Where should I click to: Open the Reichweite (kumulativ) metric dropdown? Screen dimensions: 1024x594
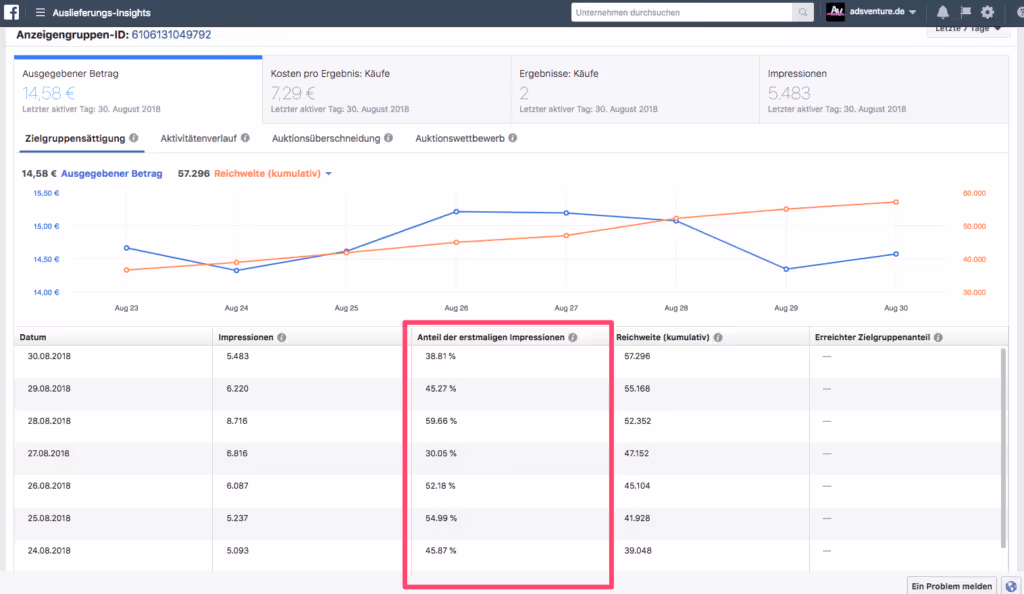[328, 174]
